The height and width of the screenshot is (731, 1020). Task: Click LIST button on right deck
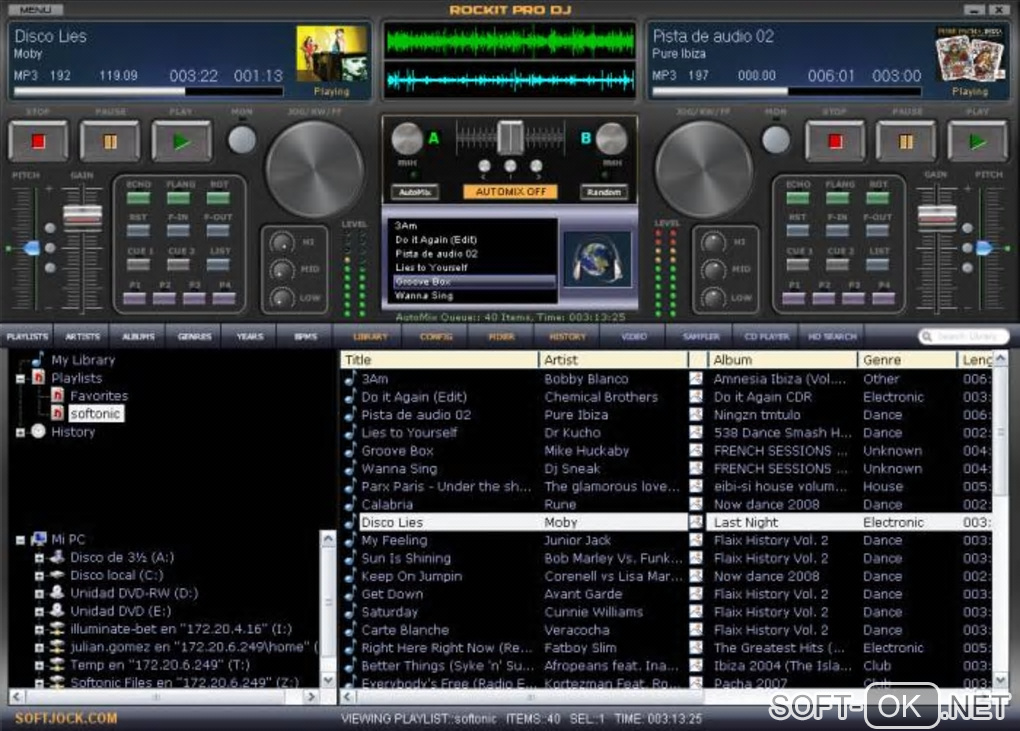pos(878,264)
